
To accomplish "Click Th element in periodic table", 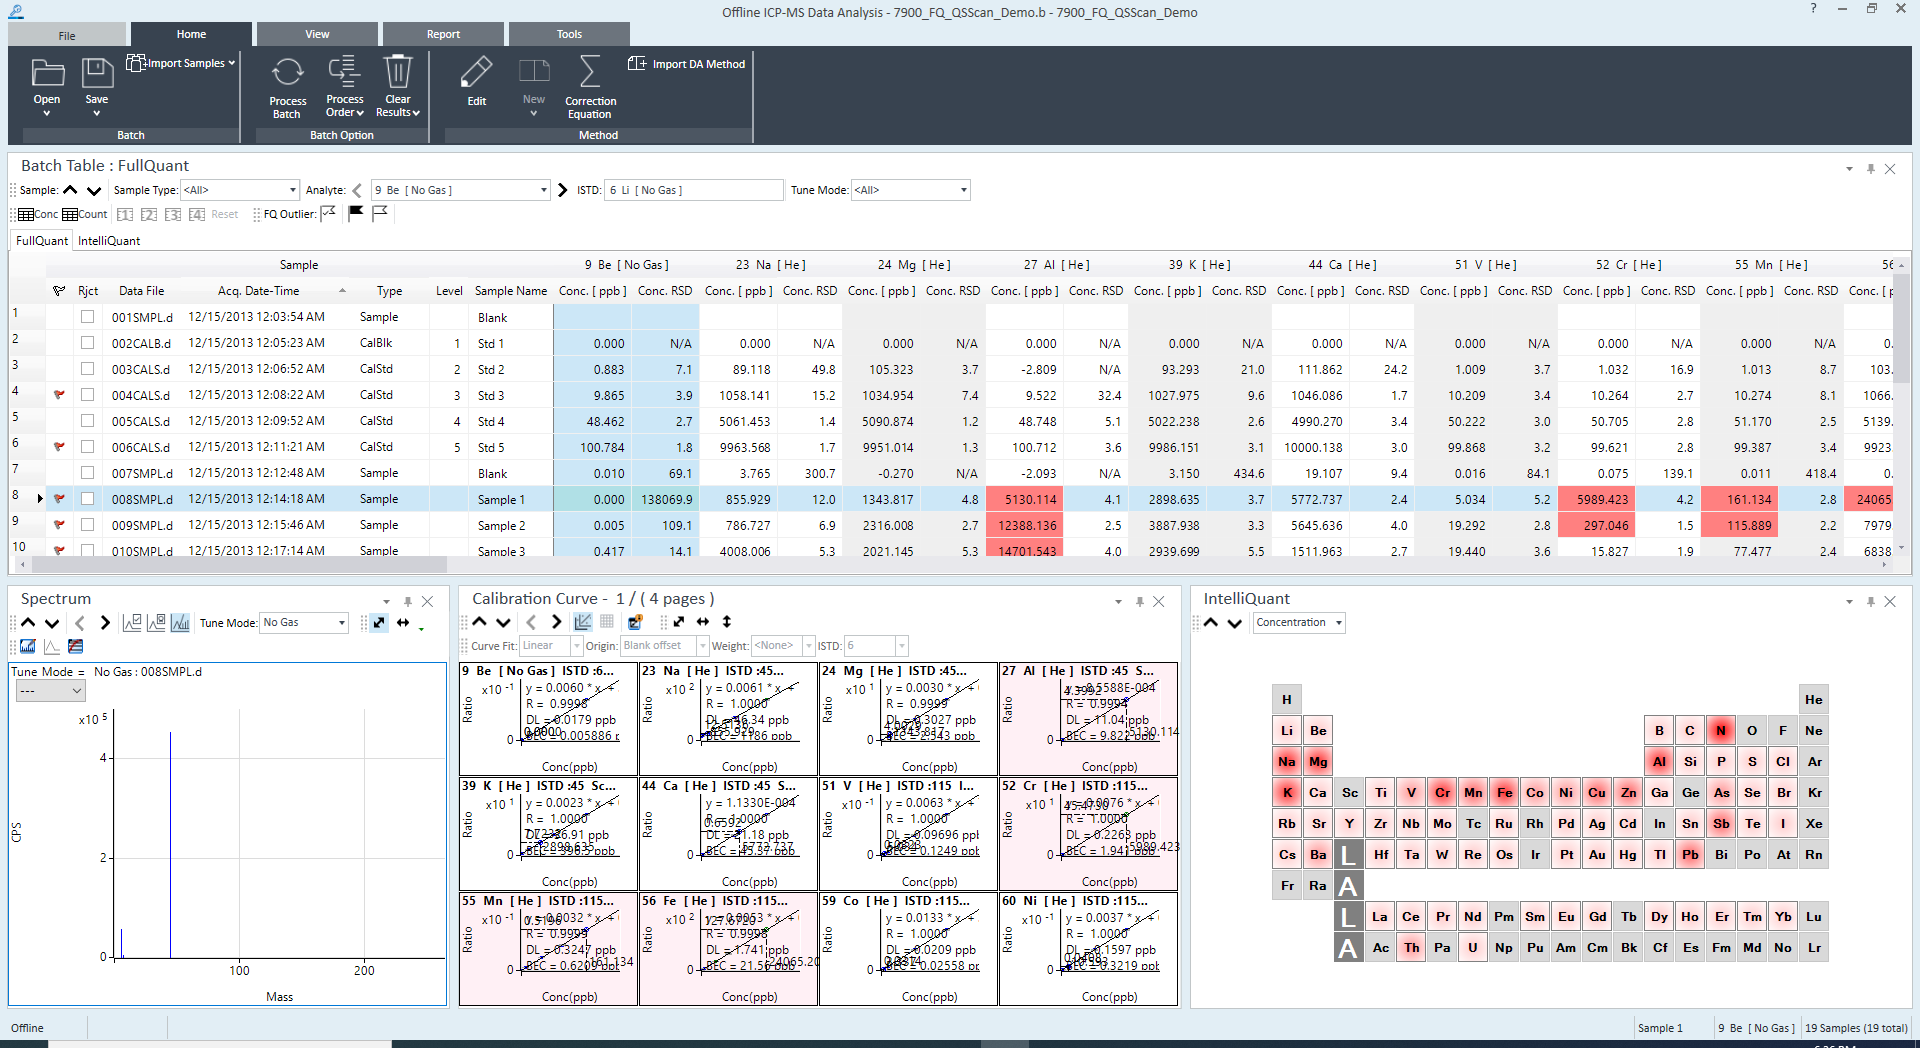I will [x=1411, y=948].
